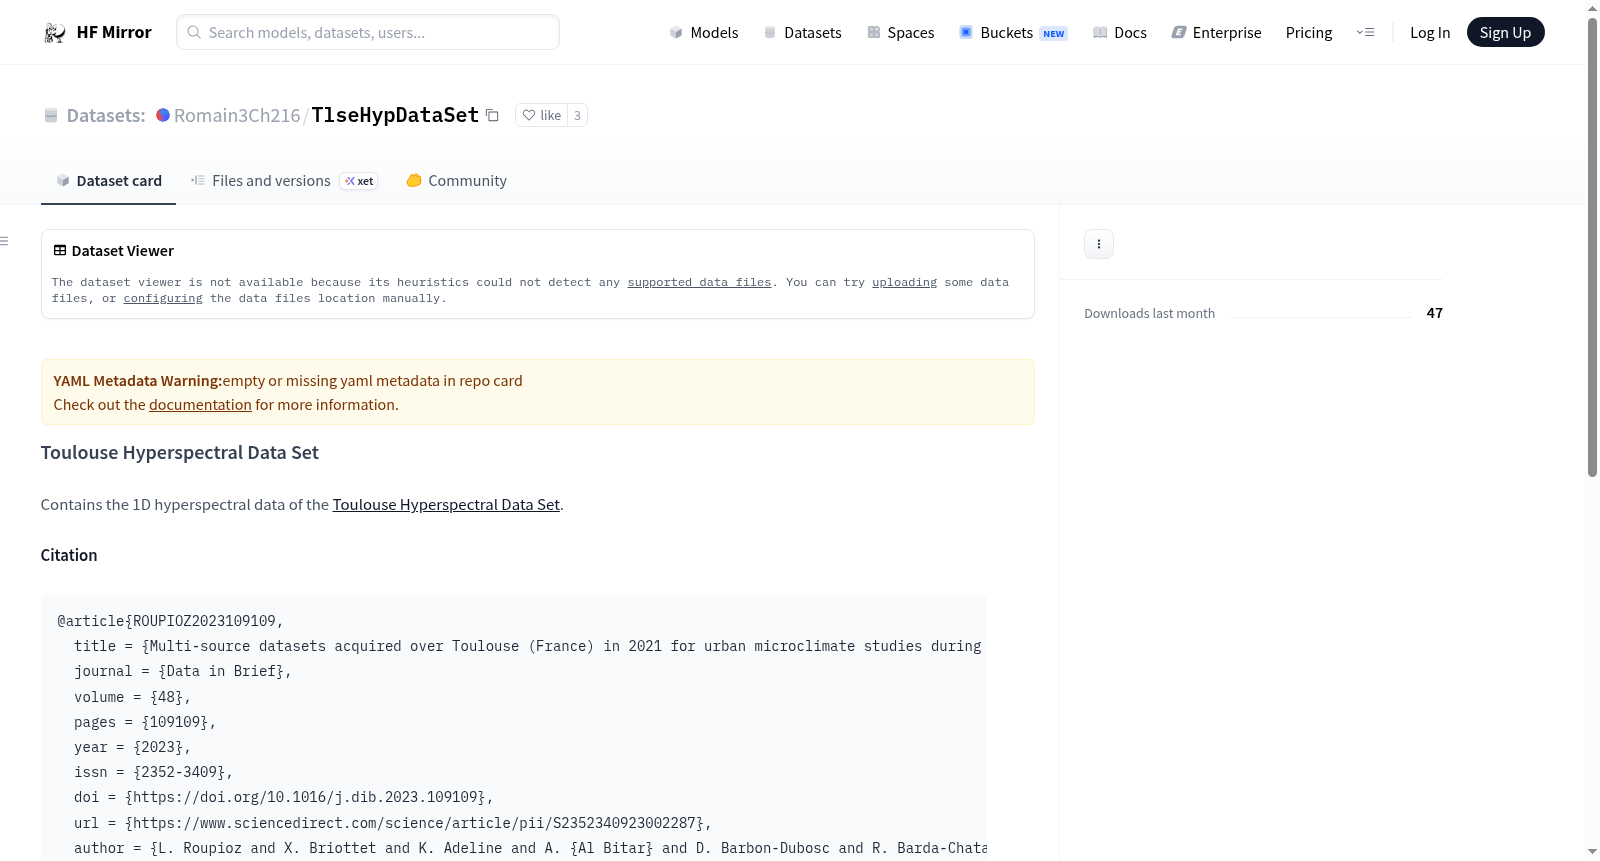Like the dataset with the heart button
Image resolution: width=1600 pixels, height=861 pixels.
pos(541,115)
